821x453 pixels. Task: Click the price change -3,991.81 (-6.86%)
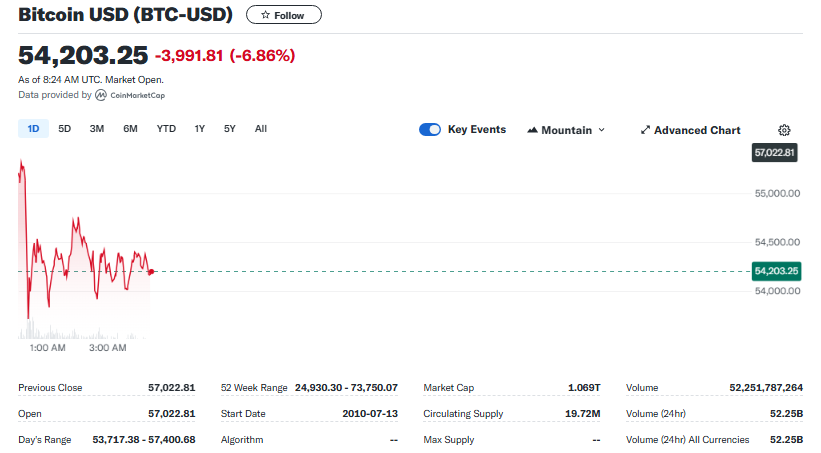[x=225, y=56]
